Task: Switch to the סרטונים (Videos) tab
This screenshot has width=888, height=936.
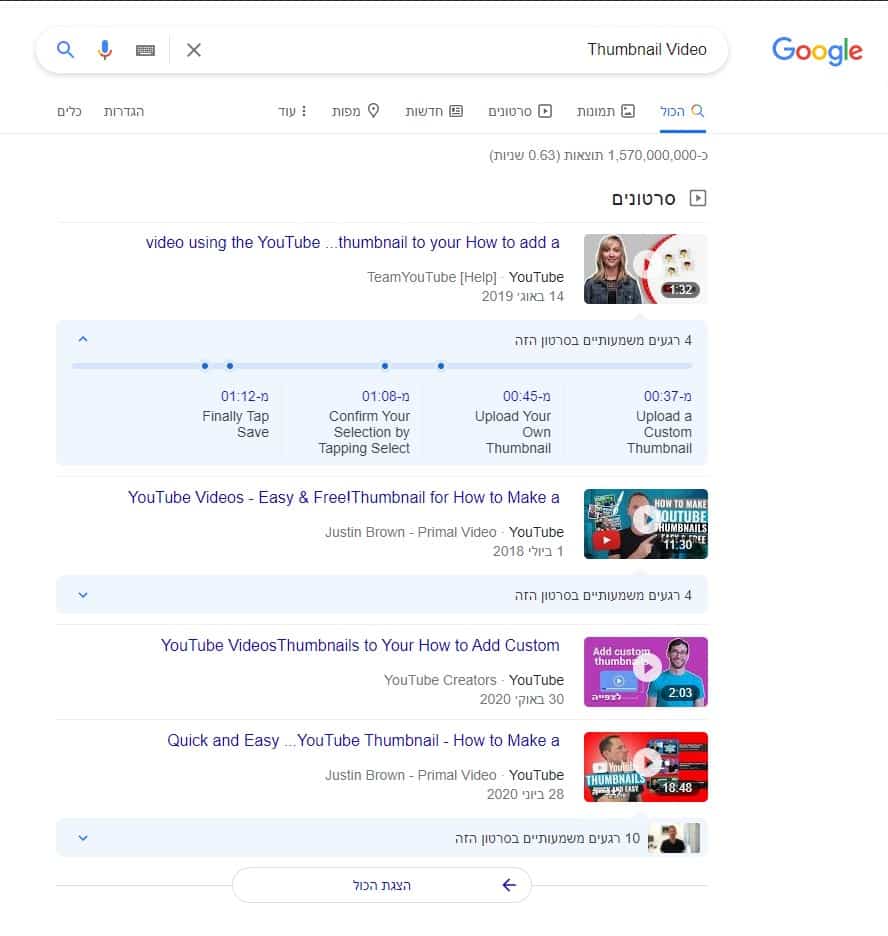Action: [x=520, y=111]
